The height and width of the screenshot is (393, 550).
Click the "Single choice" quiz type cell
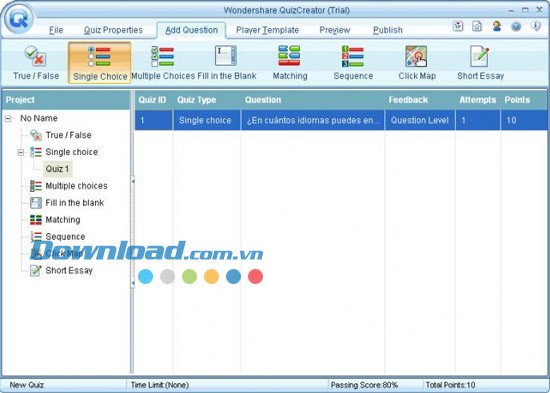pos(207,120)
